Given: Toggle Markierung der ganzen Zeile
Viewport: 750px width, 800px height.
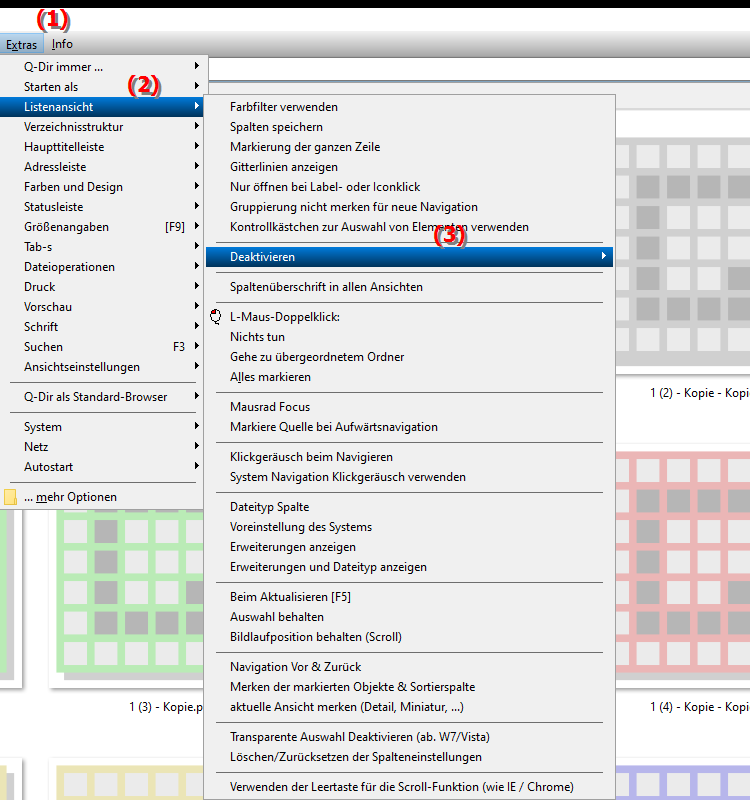Looking at the screenshot, I should tap(409, 147).
